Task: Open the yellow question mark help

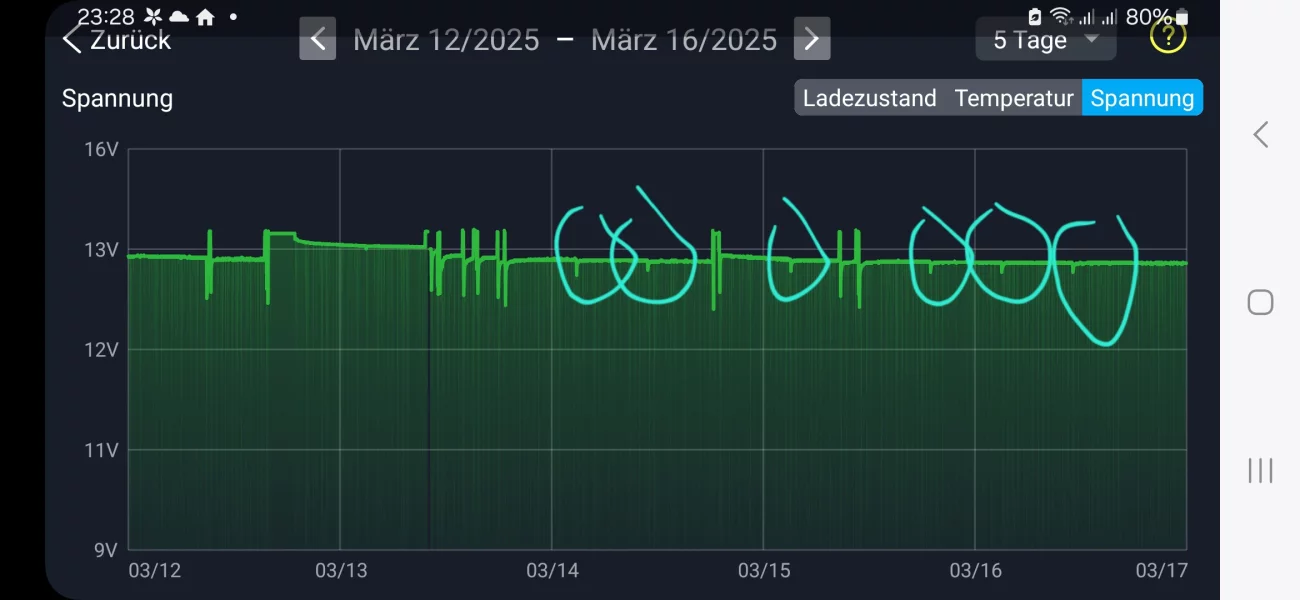Action: (x=1167, y=38)
